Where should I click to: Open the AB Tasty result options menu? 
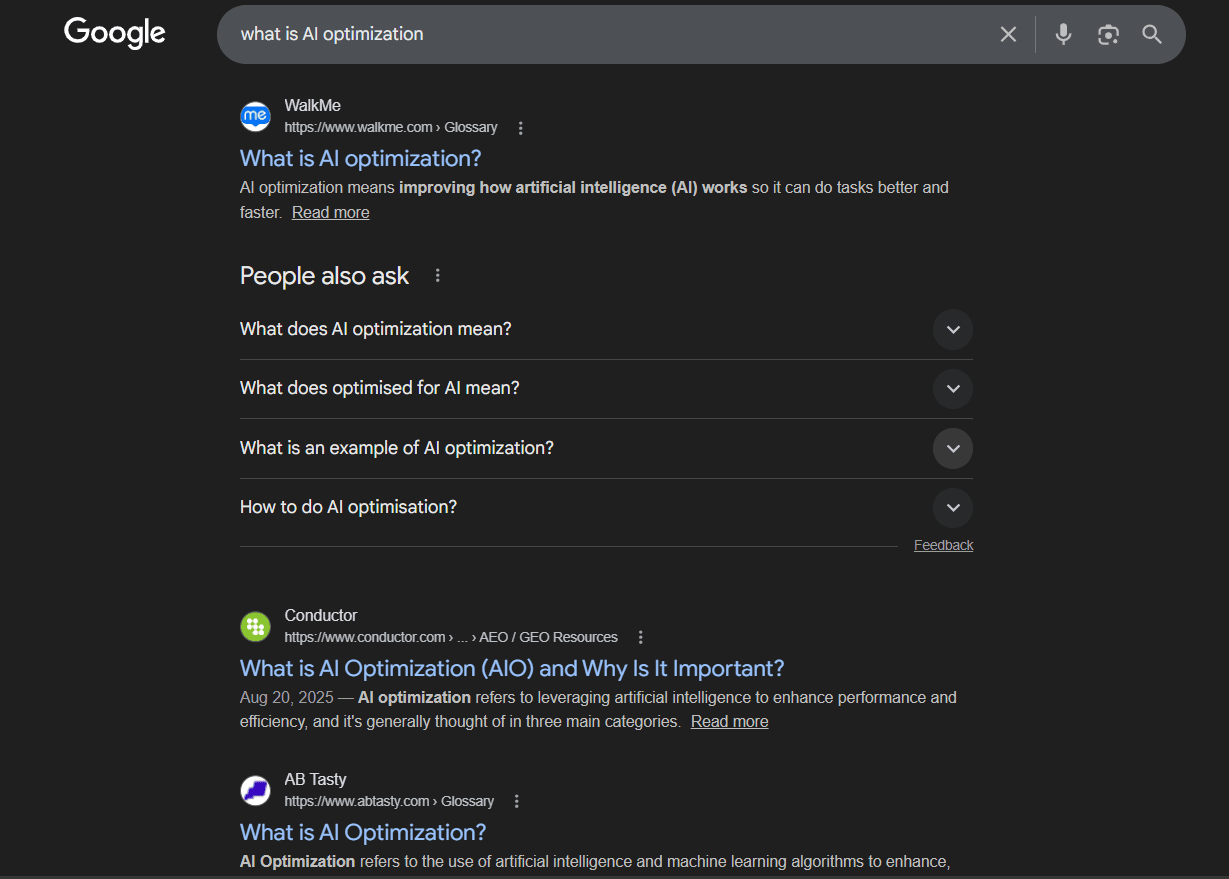pos(516,800)
